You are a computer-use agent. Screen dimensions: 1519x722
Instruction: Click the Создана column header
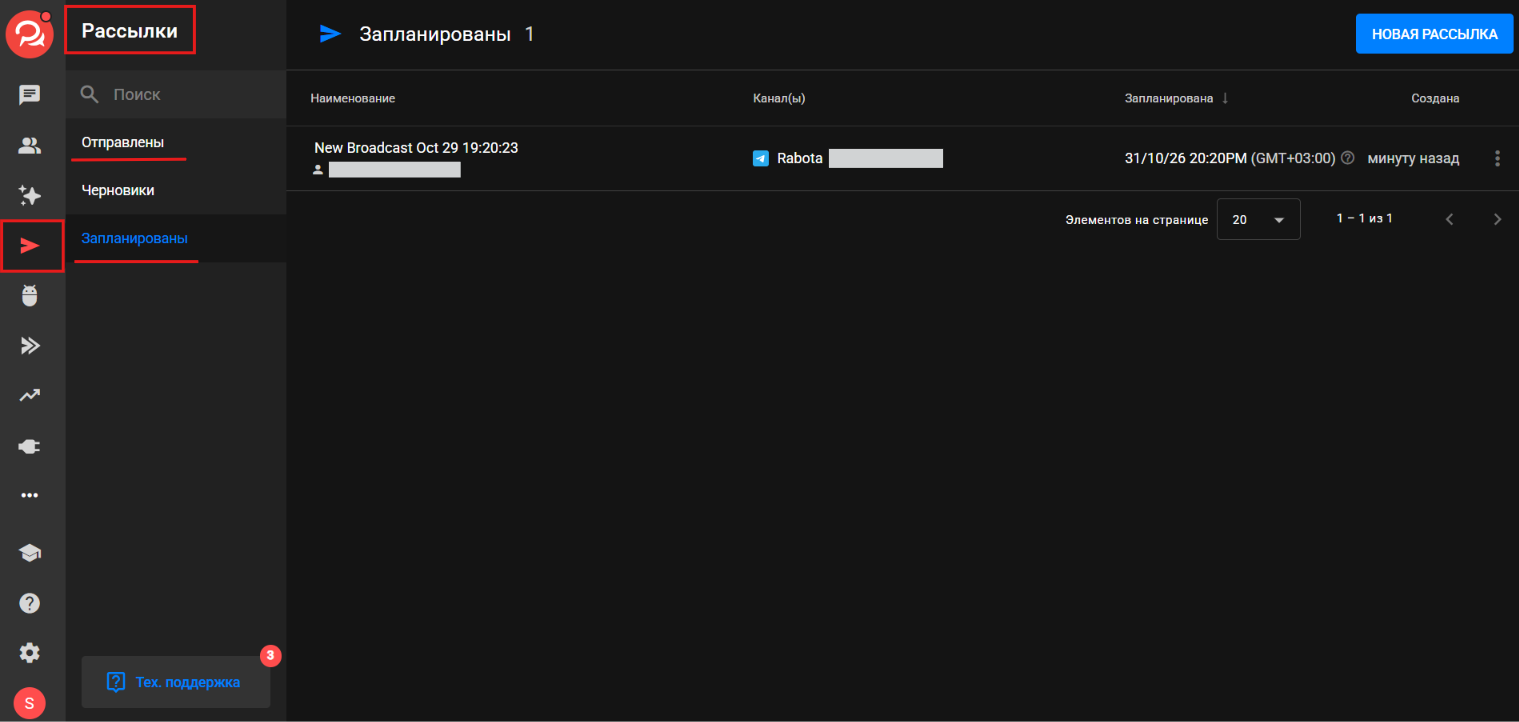pyautogui.click(x=1435, y=98)
